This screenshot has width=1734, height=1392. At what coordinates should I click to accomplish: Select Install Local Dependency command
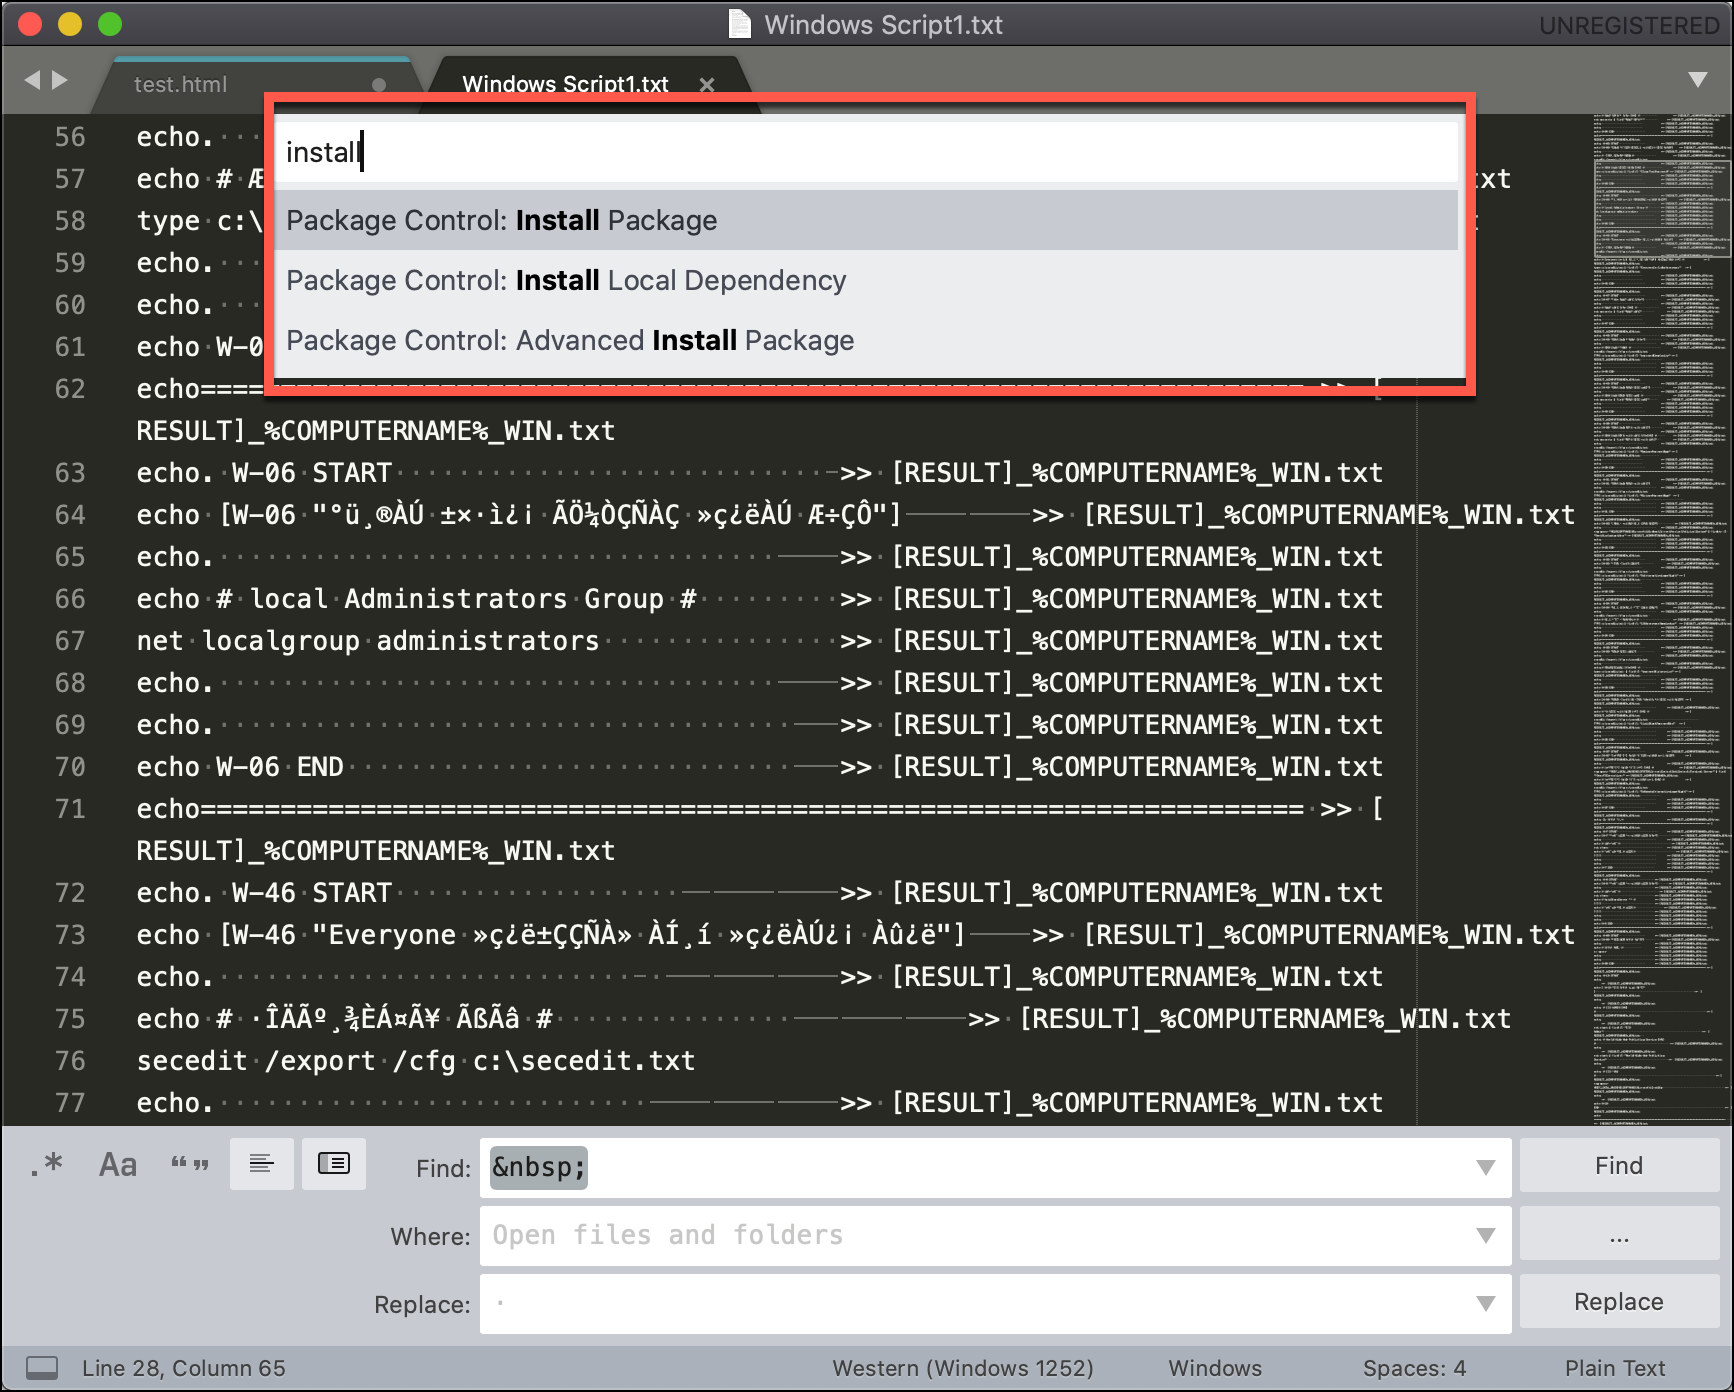(866, 280)
